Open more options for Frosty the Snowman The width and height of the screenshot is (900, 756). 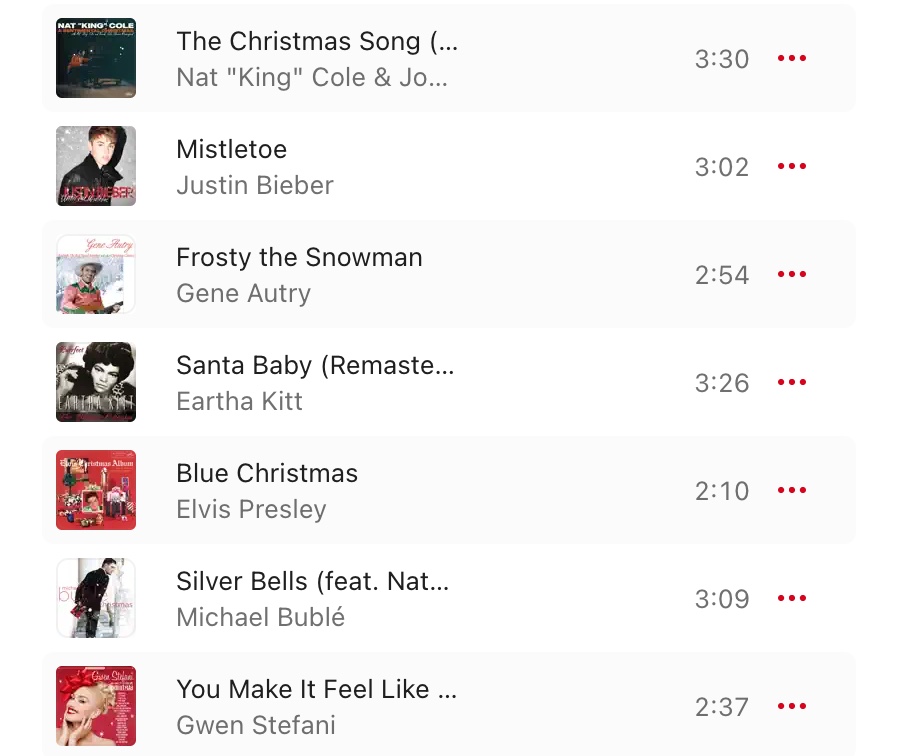pos(792,274)
